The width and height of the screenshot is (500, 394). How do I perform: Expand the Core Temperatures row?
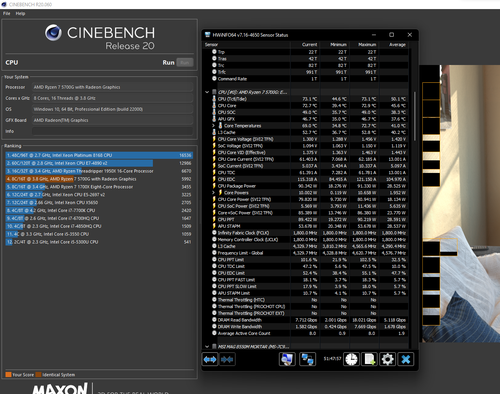tap(214, 126)
